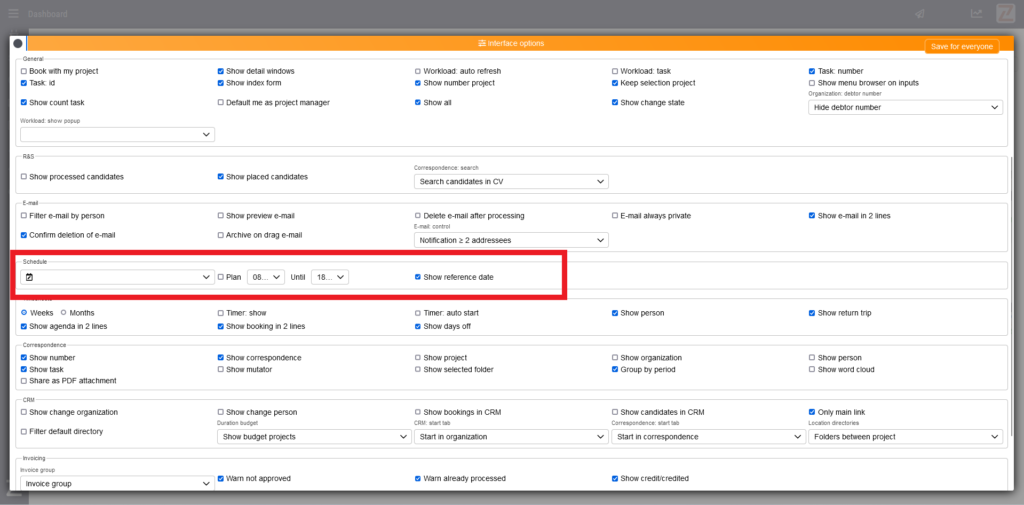Click the dark circle icon on dialog corner

[18, 43]
